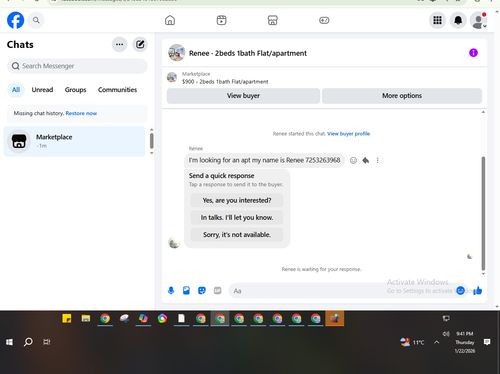Open the Gaming controller icon

tap(324, 20)
